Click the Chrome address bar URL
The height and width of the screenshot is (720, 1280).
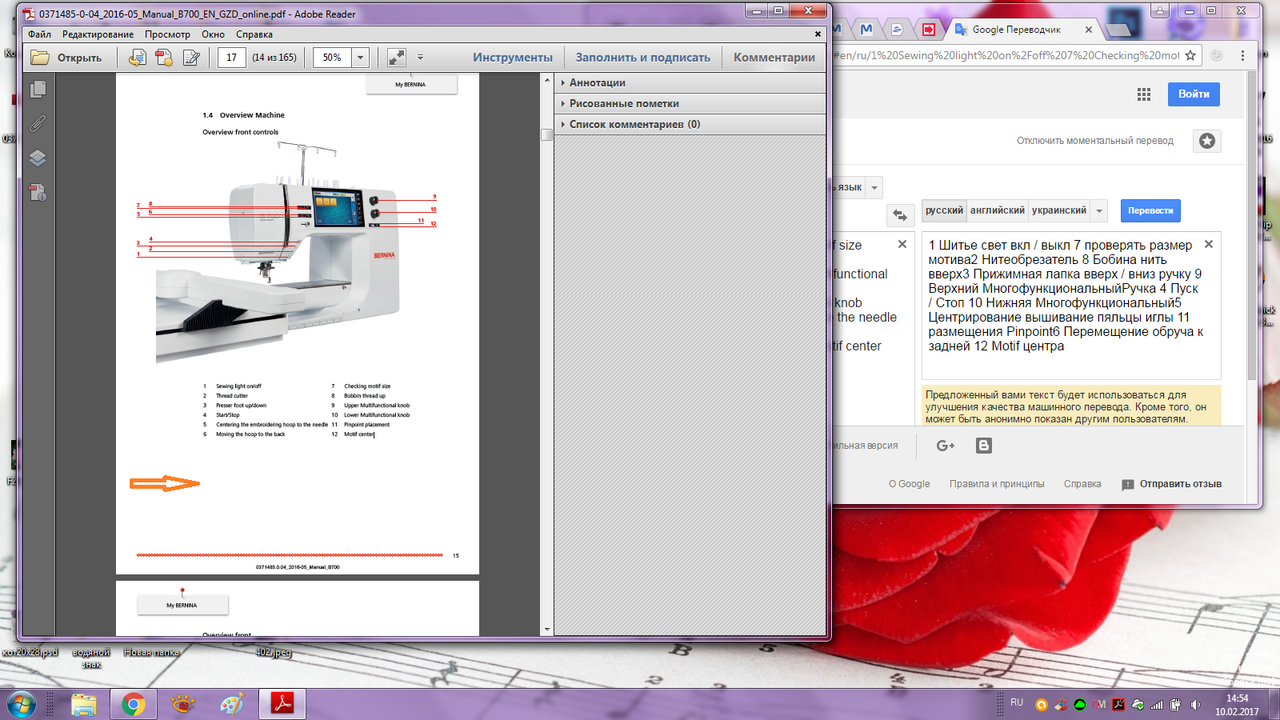pos(1005,55)
